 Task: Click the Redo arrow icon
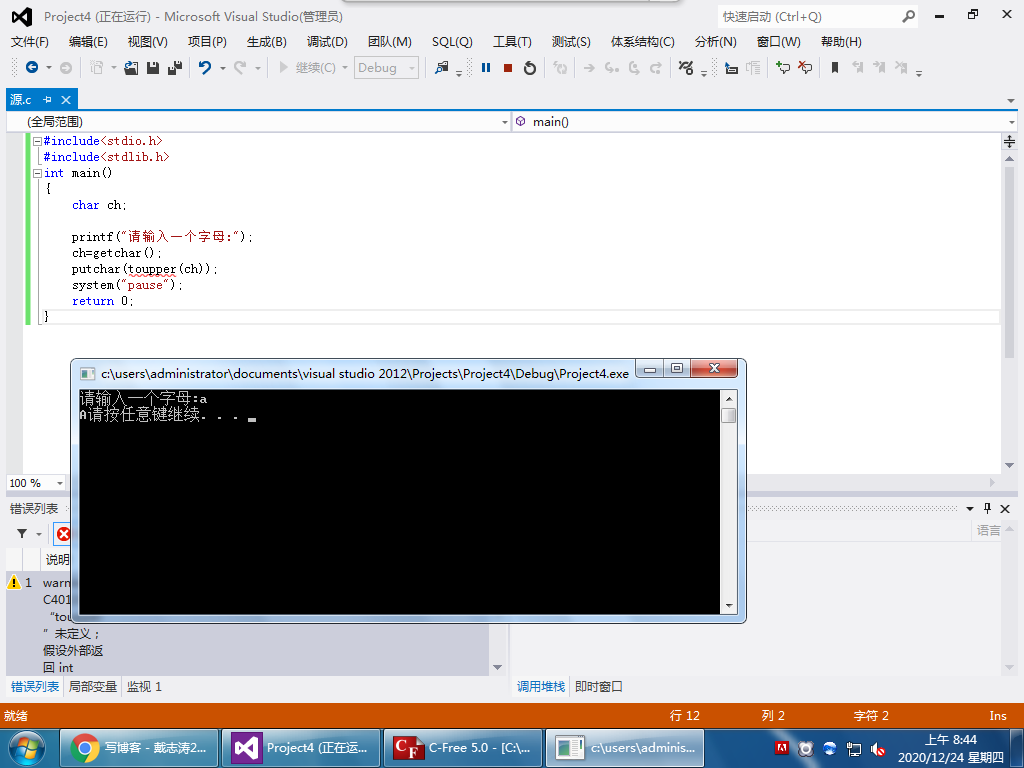coord(240,67)
